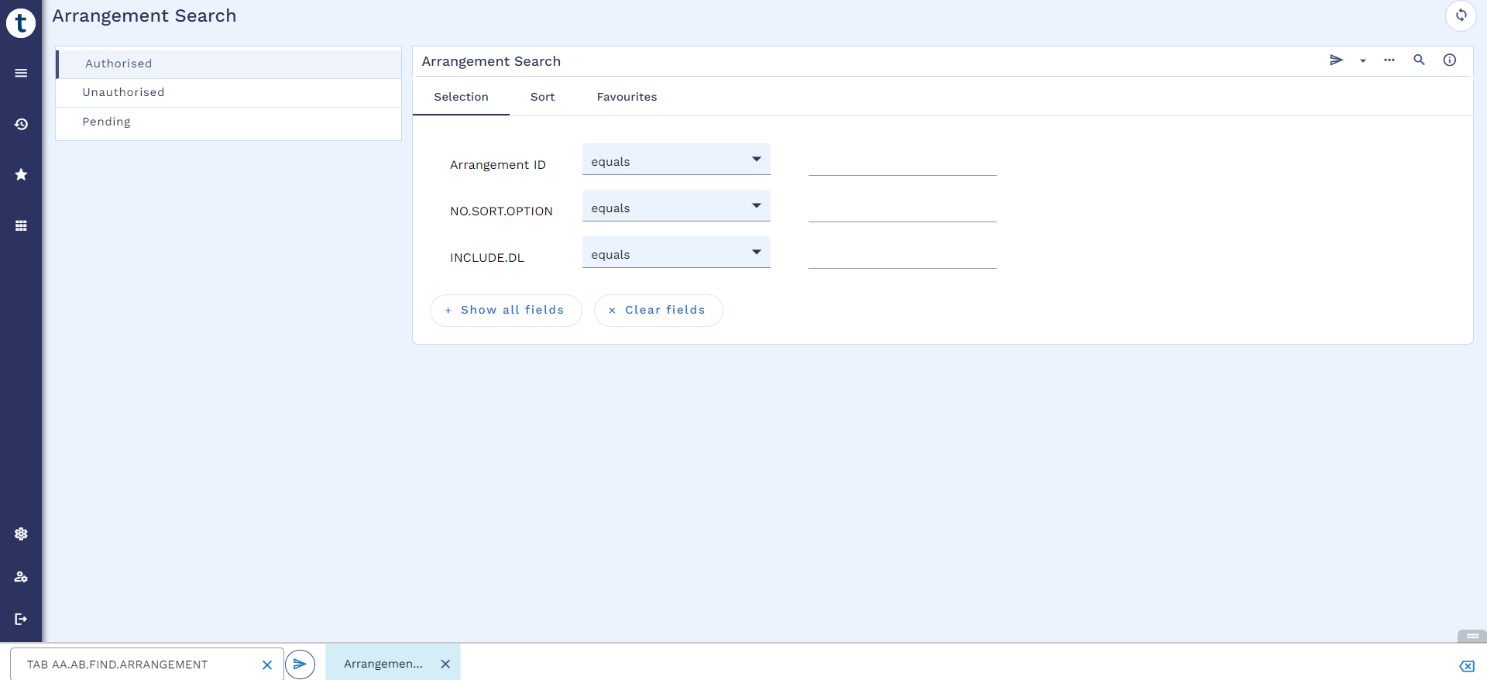Image resolution: width=1487 pixels, height=680 pixels.
Task: Open the three-dots more options menu
Action: pyautogui.click(x=1389, y=61)
